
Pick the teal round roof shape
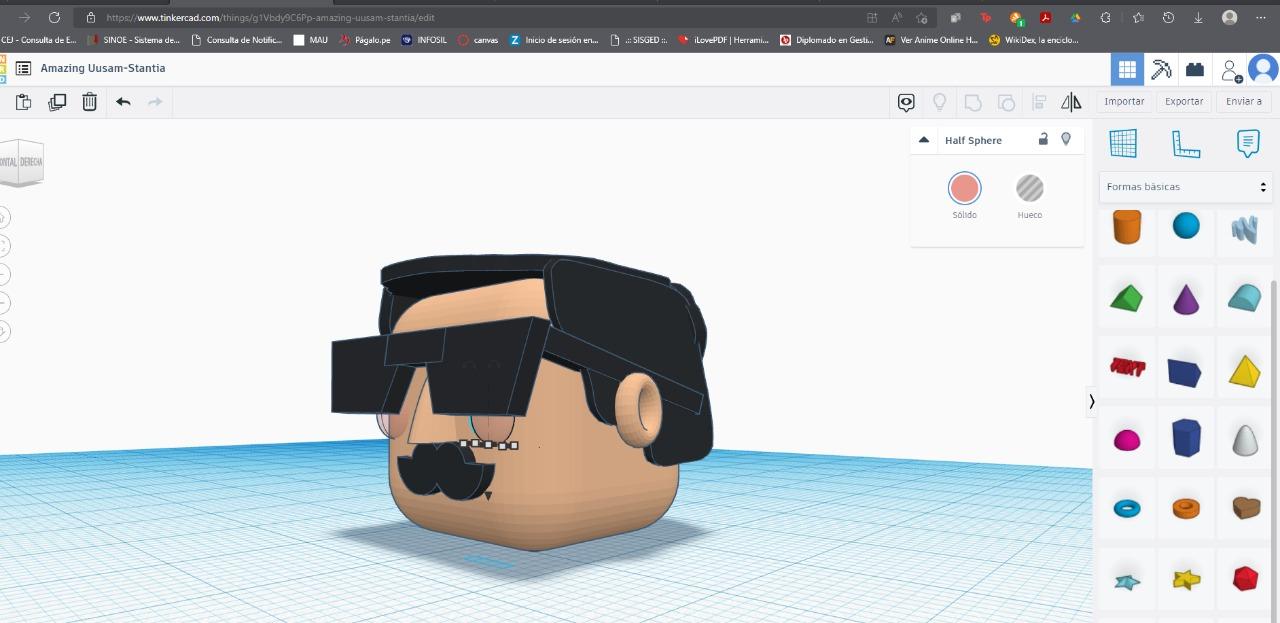(1245, 297)
